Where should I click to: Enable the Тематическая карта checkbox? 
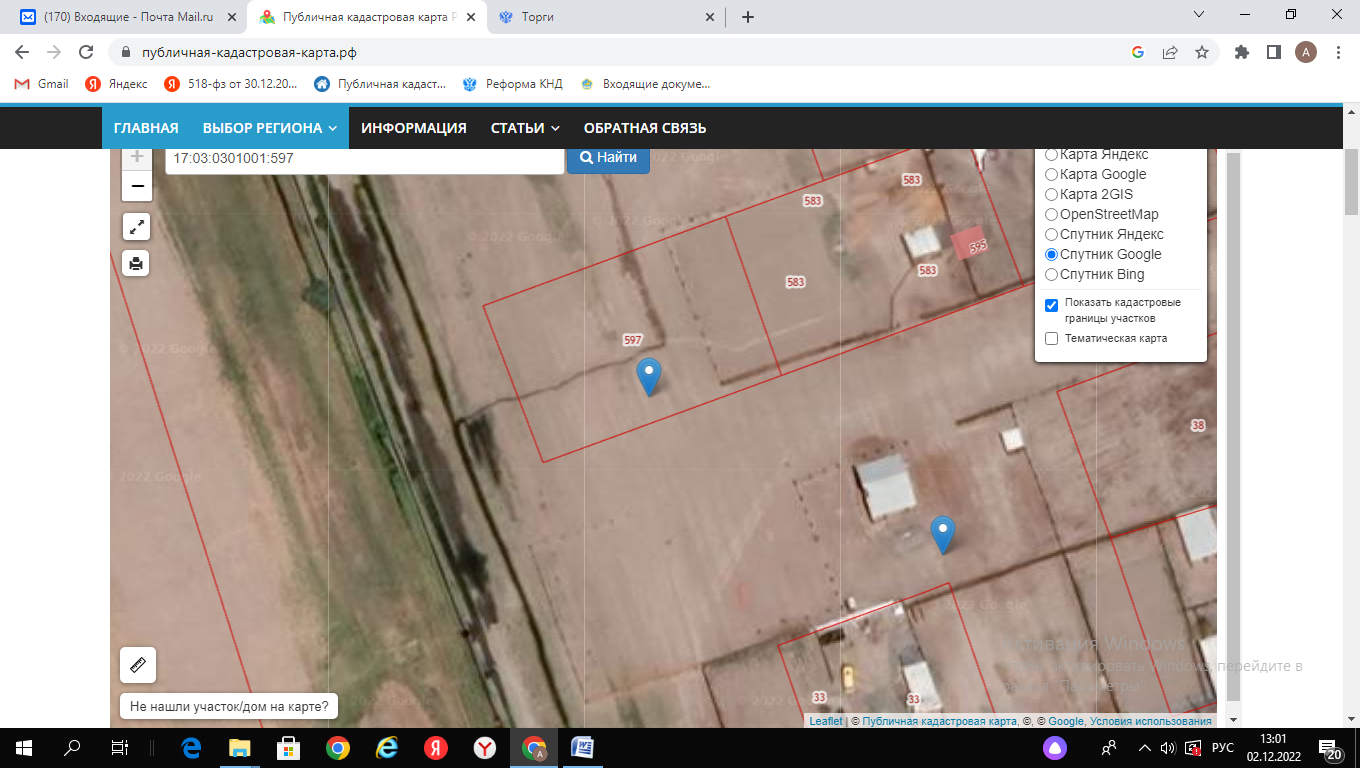pos(1051,338)
